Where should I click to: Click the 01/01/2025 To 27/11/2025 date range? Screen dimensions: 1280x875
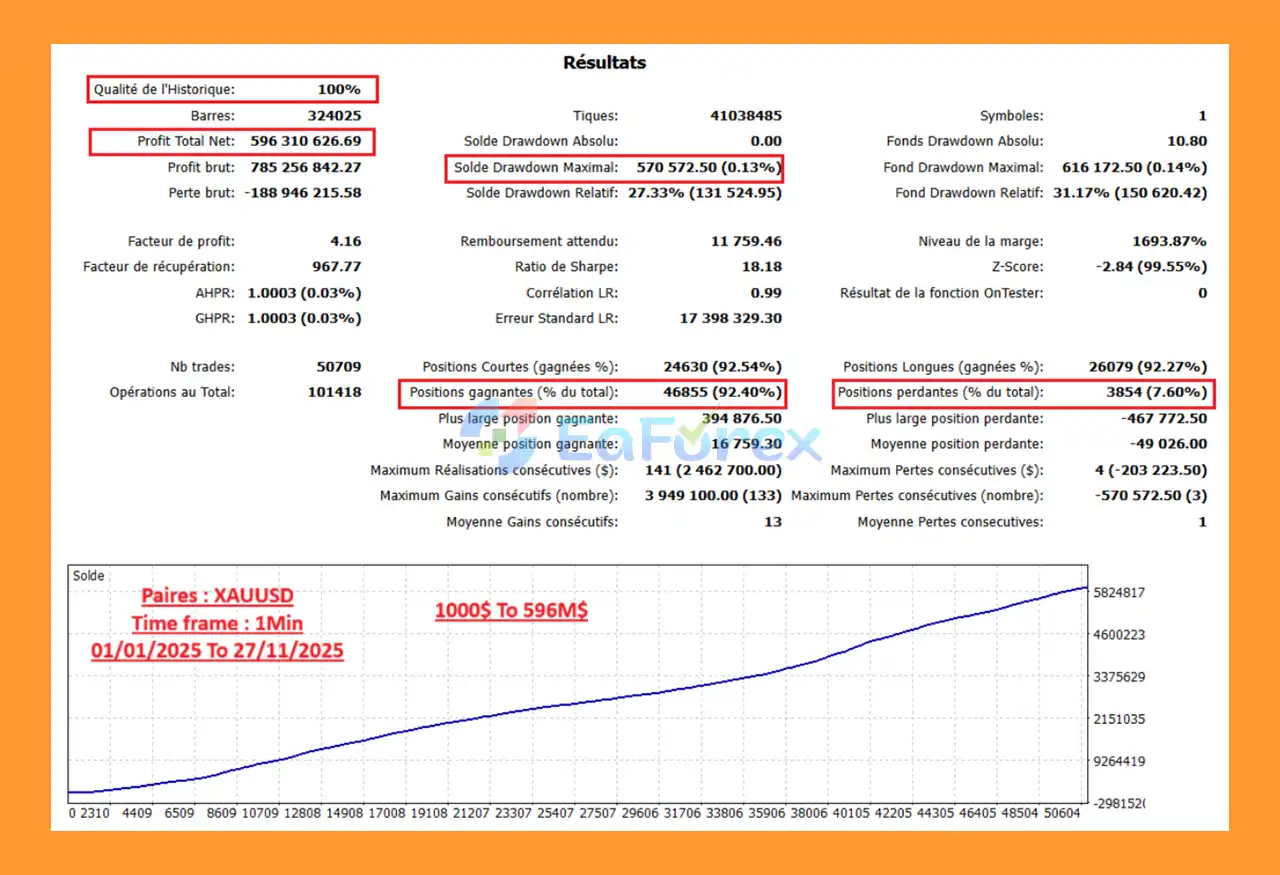coord(217,651)
